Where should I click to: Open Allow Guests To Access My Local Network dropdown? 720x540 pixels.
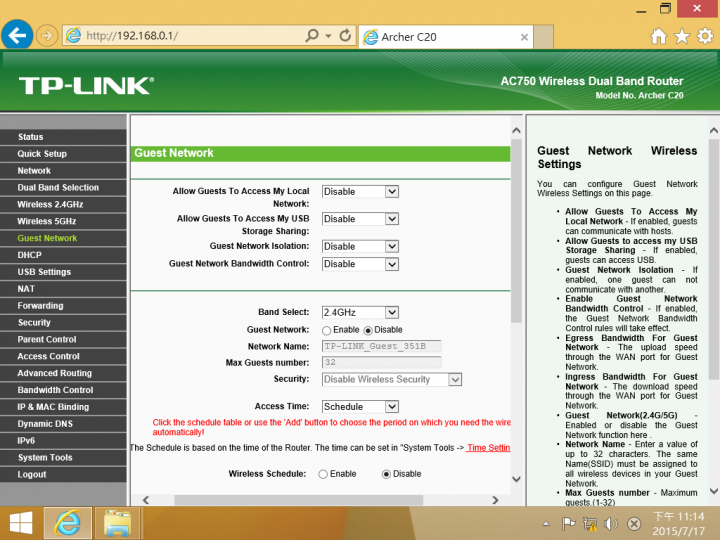click(360, 191)
